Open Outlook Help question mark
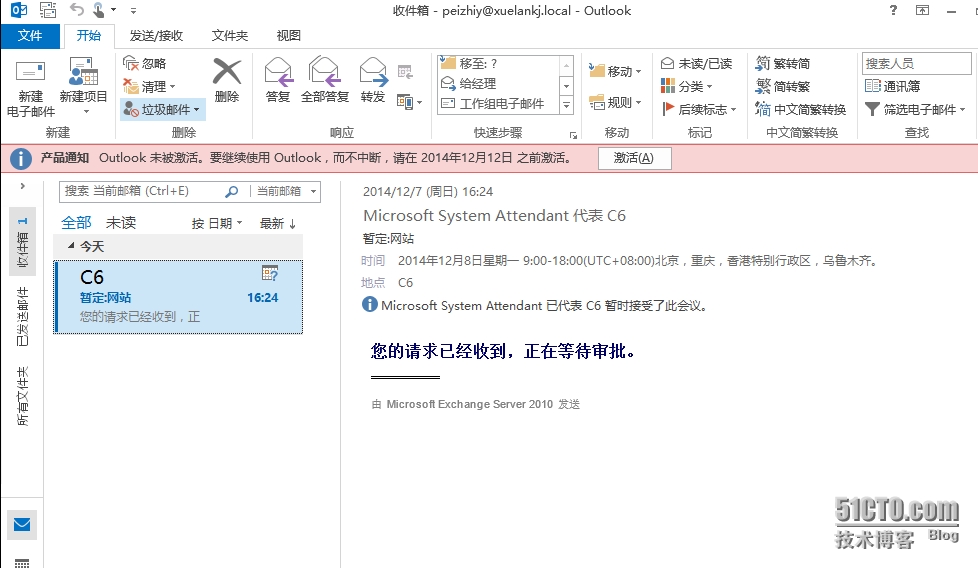 [893, 10]
